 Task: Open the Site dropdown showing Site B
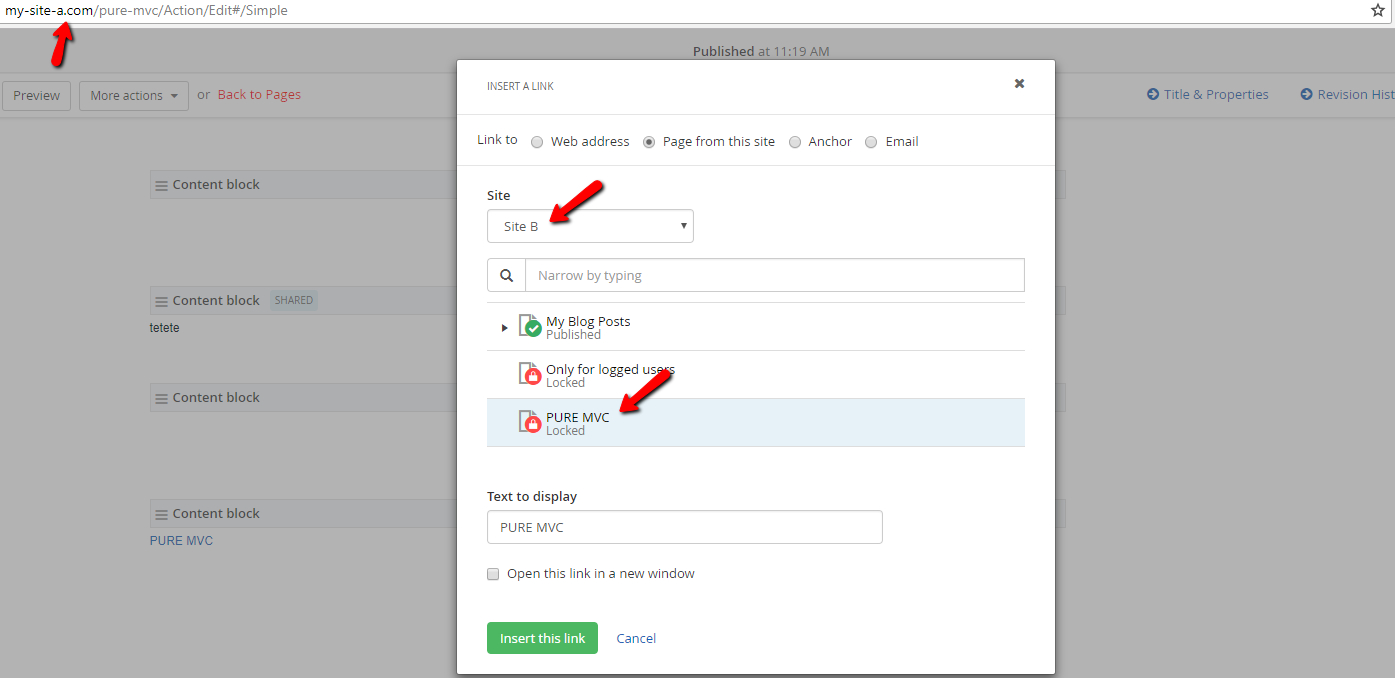(x=590, y=226)
